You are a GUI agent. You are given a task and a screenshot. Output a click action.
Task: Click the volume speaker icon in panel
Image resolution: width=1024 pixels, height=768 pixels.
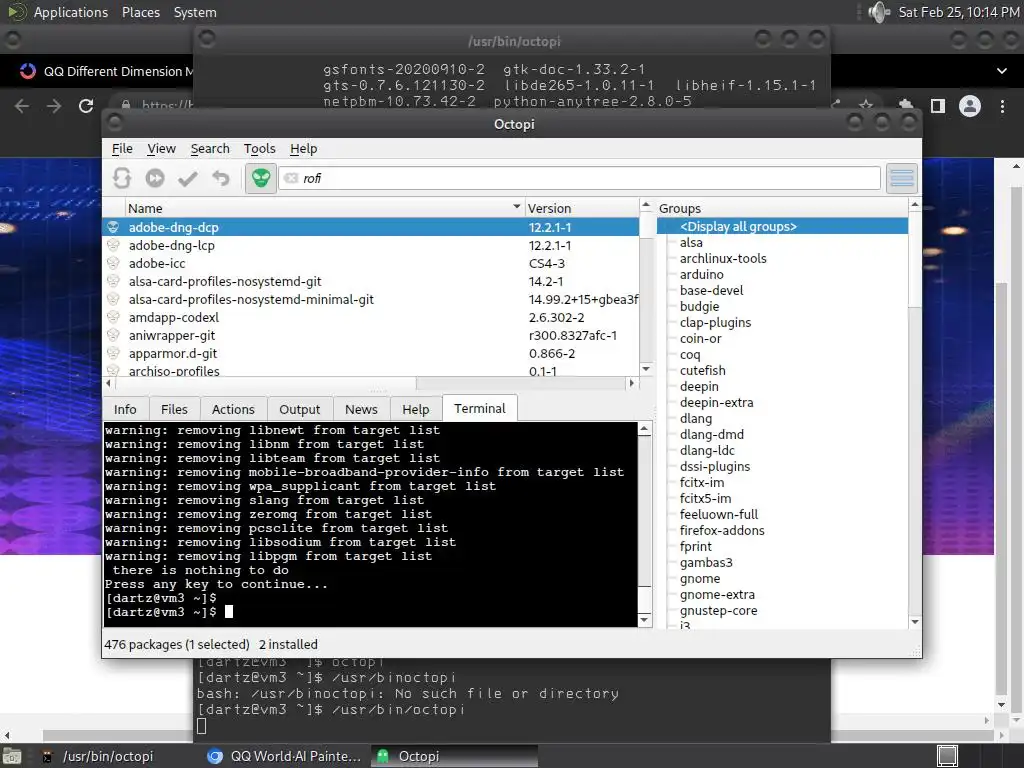point(879,12)
